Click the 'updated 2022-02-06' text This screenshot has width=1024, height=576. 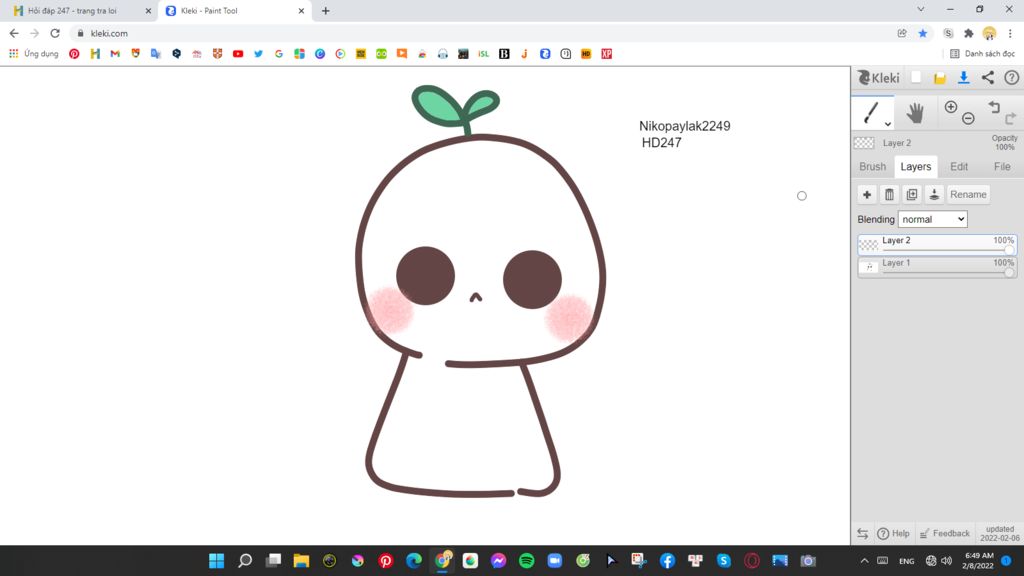coord(999,534)
